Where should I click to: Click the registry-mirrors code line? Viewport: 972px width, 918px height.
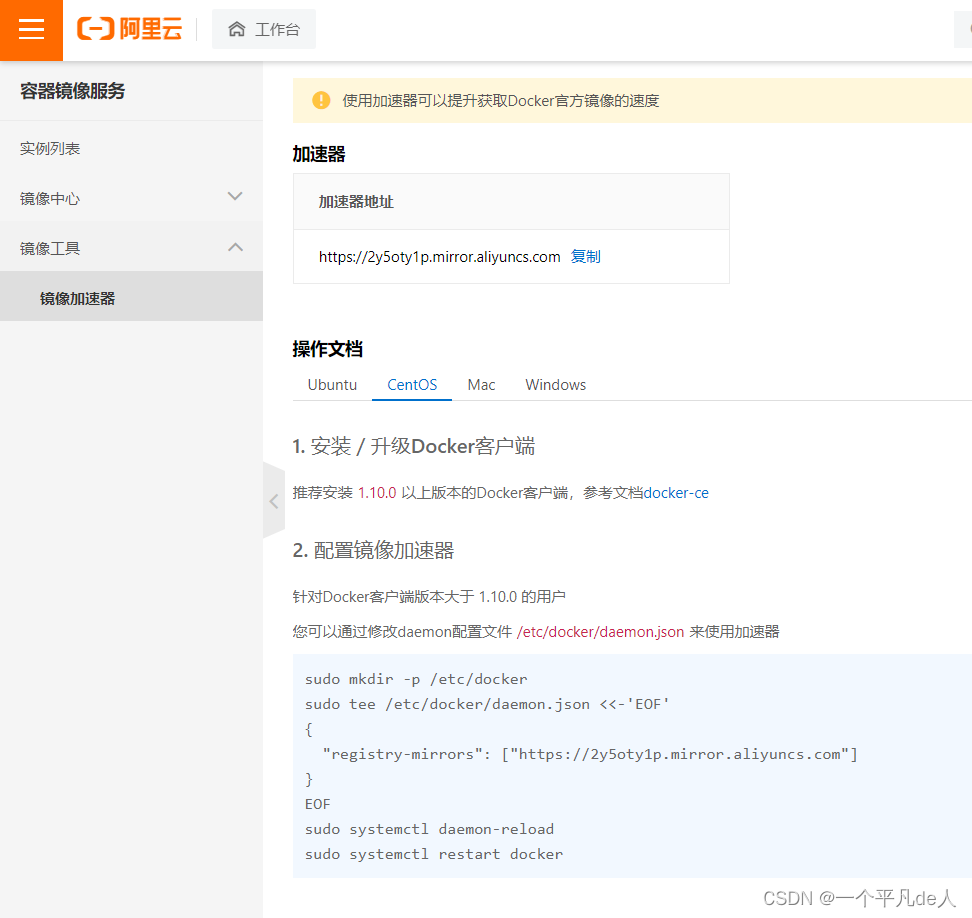(x=590, y=754)
